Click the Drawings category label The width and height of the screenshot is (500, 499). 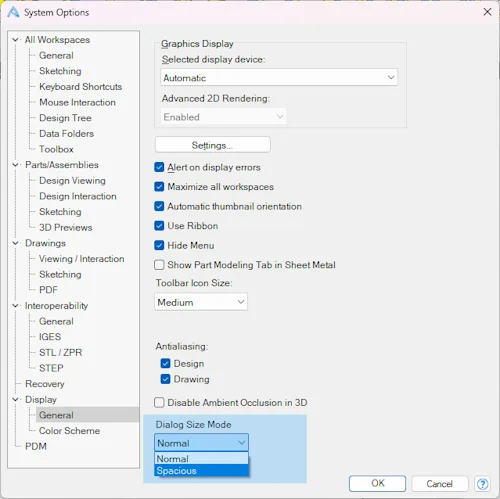pyautogui.click(x=45, y=243)
